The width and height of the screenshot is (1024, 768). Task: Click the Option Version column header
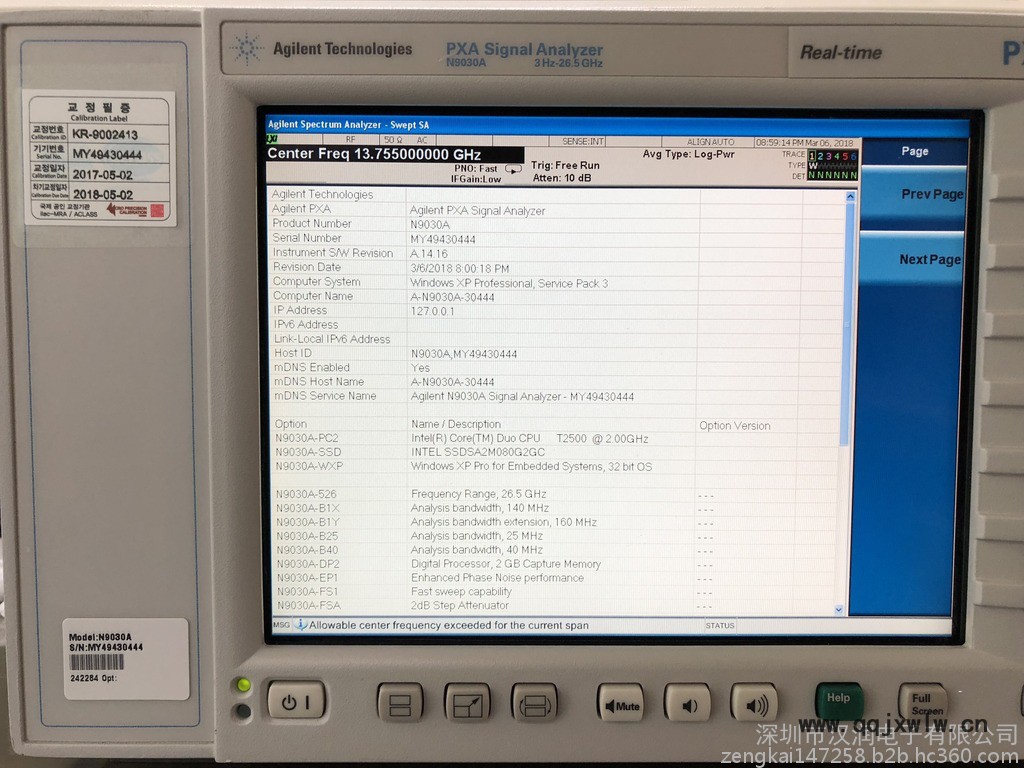point(735,426)
